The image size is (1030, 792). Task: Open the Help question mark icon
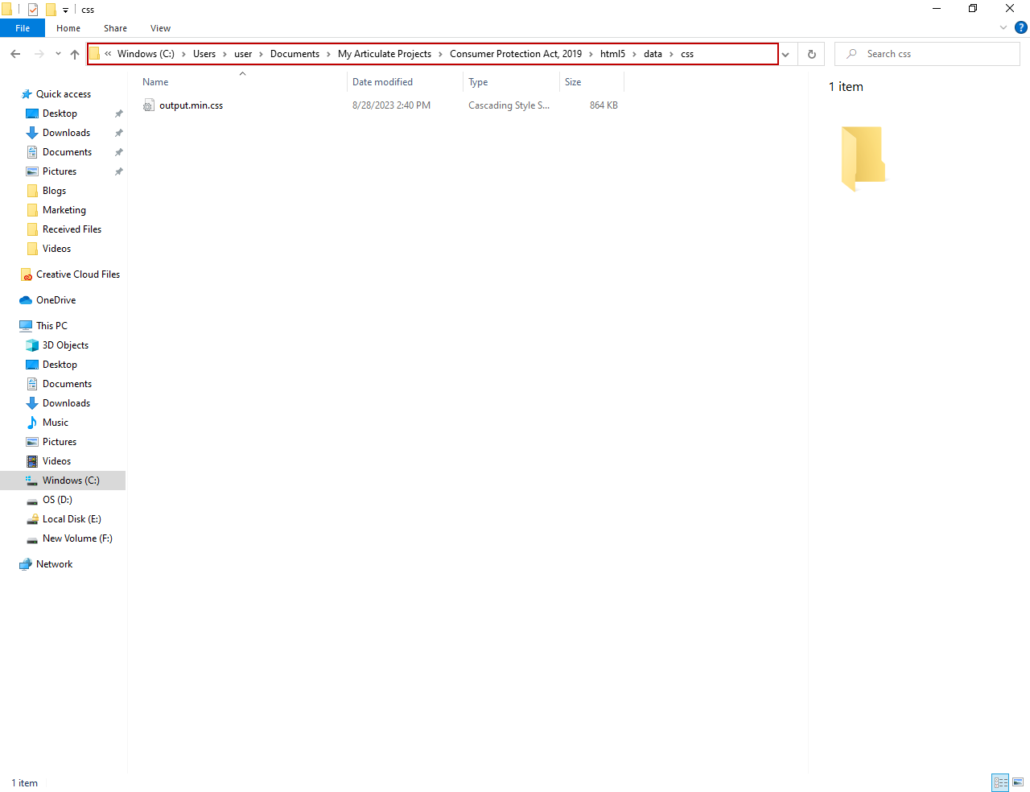click(1021, 28)
